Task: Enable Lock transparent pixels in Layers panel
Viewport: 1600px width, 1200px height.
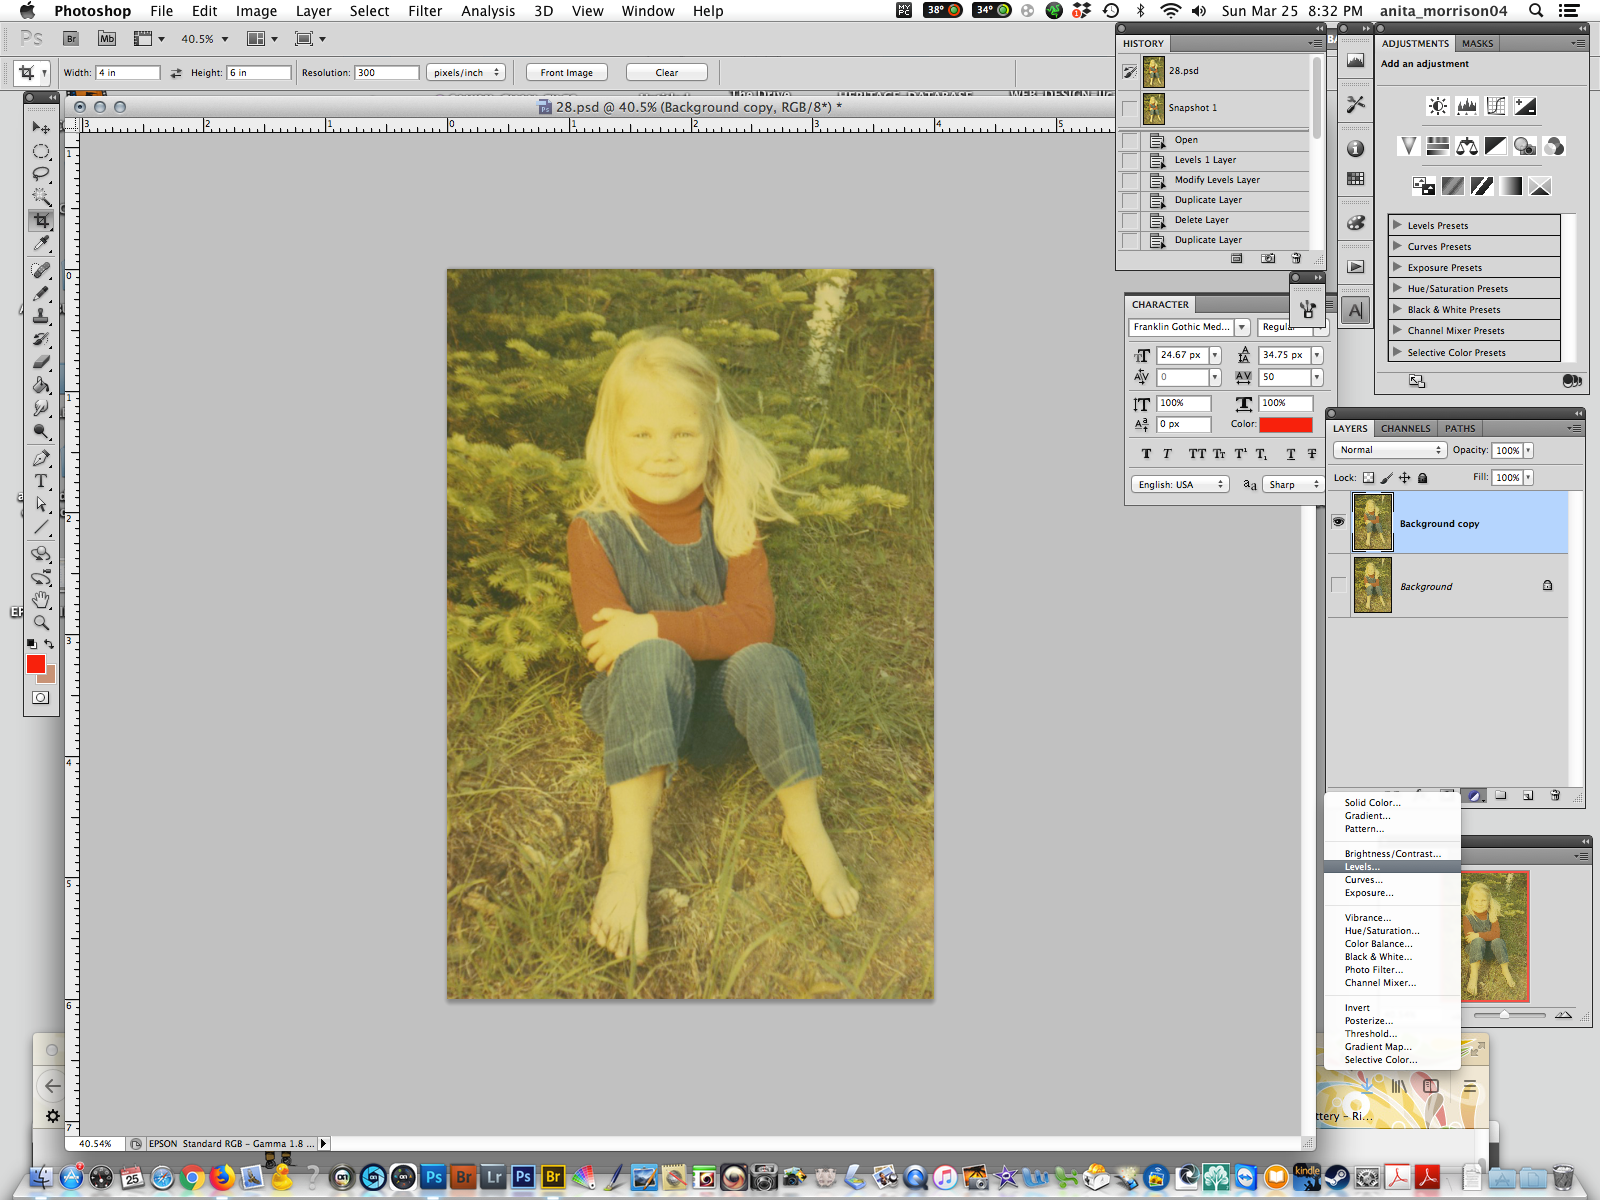Action: click(x=1368, y=478)
